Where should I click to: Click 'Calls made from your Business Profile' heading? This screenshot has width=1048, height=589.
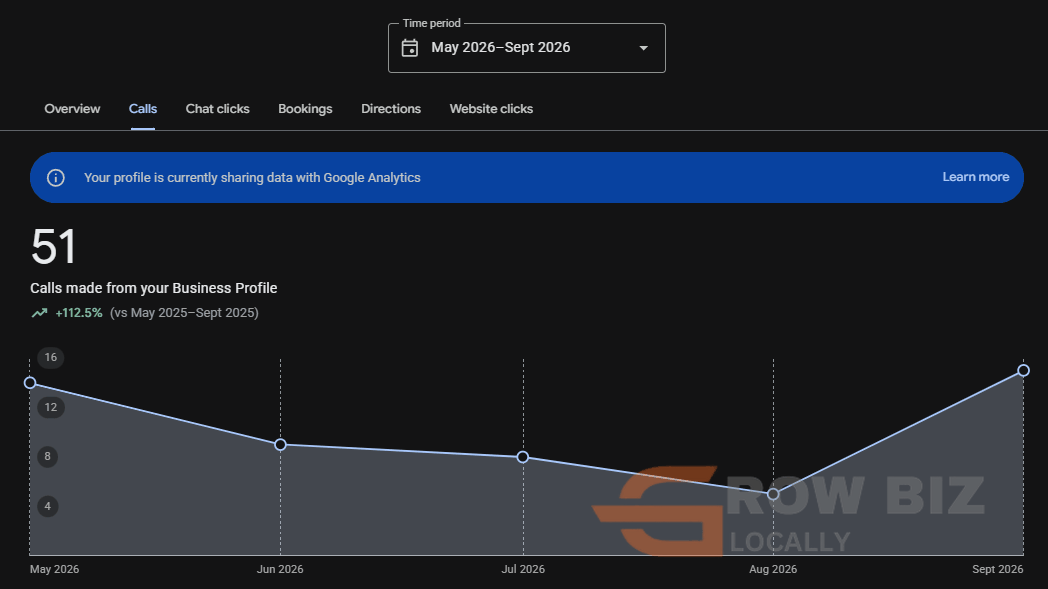tap(154, 288)
